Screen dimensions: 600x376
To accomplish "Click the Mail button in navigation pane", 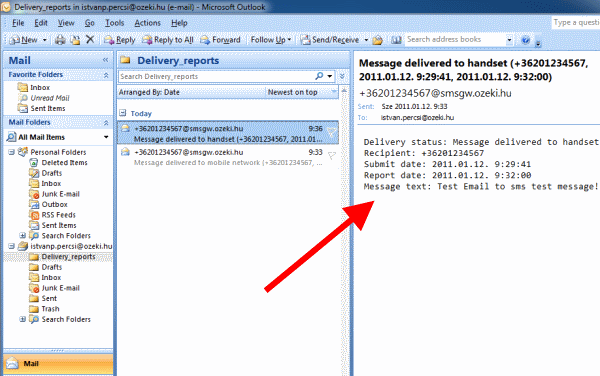I will [58, 363].
